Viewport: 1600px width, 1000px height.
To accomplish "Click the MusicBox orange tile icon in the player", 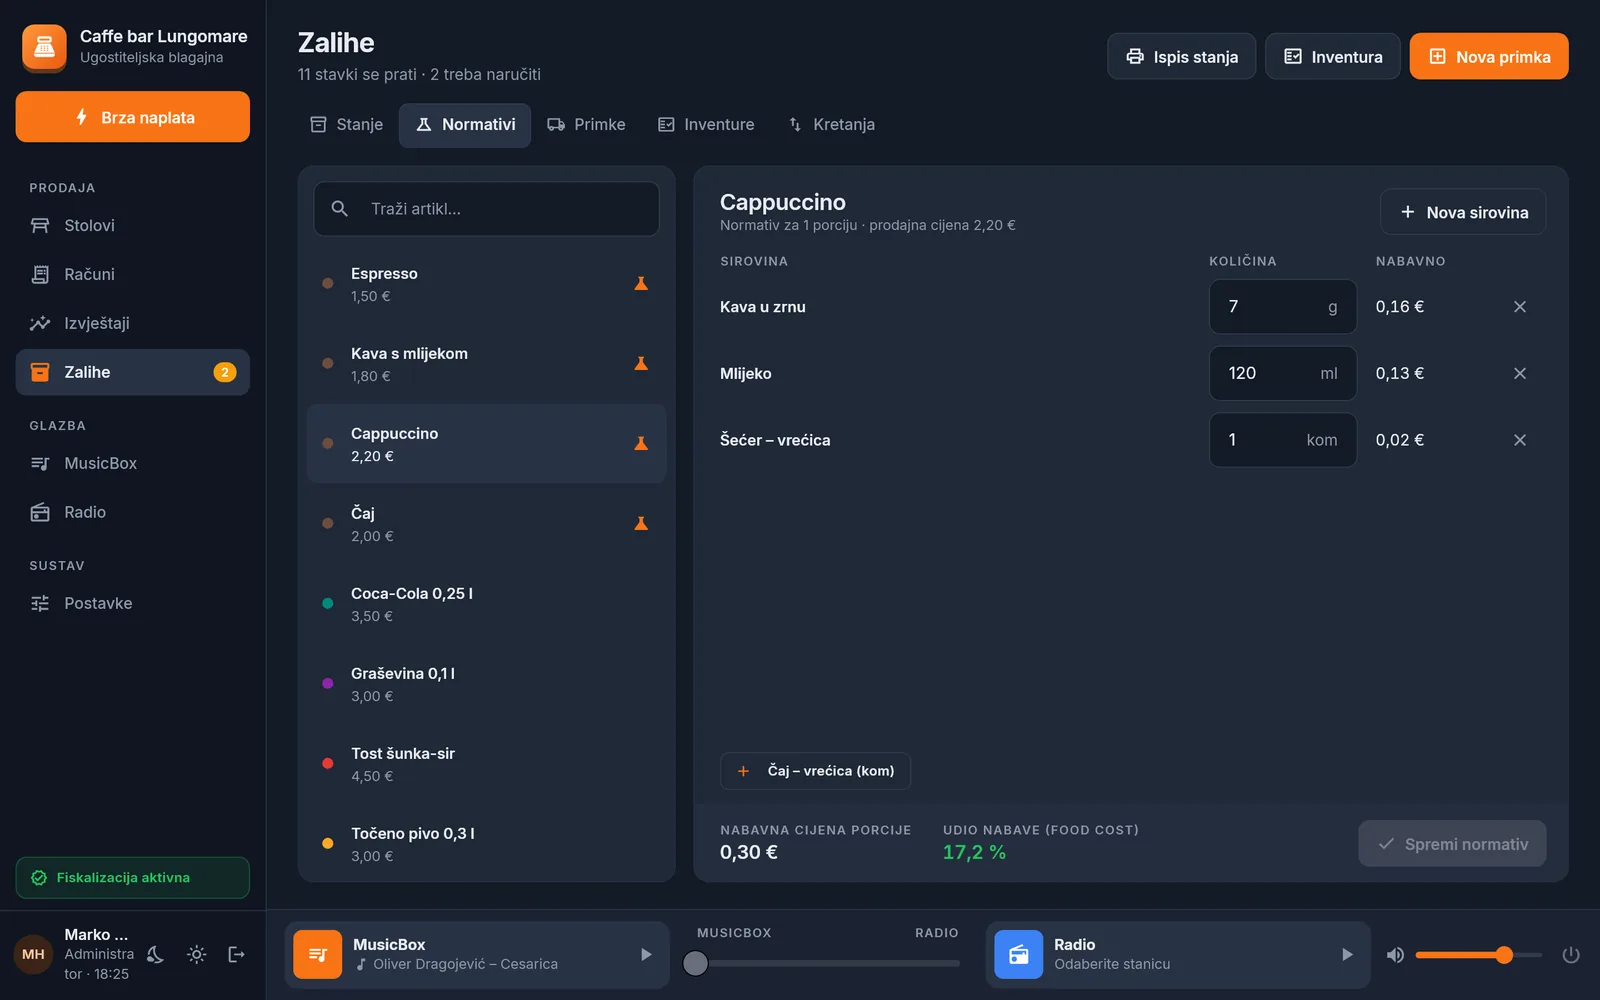I will pos(318,955).
